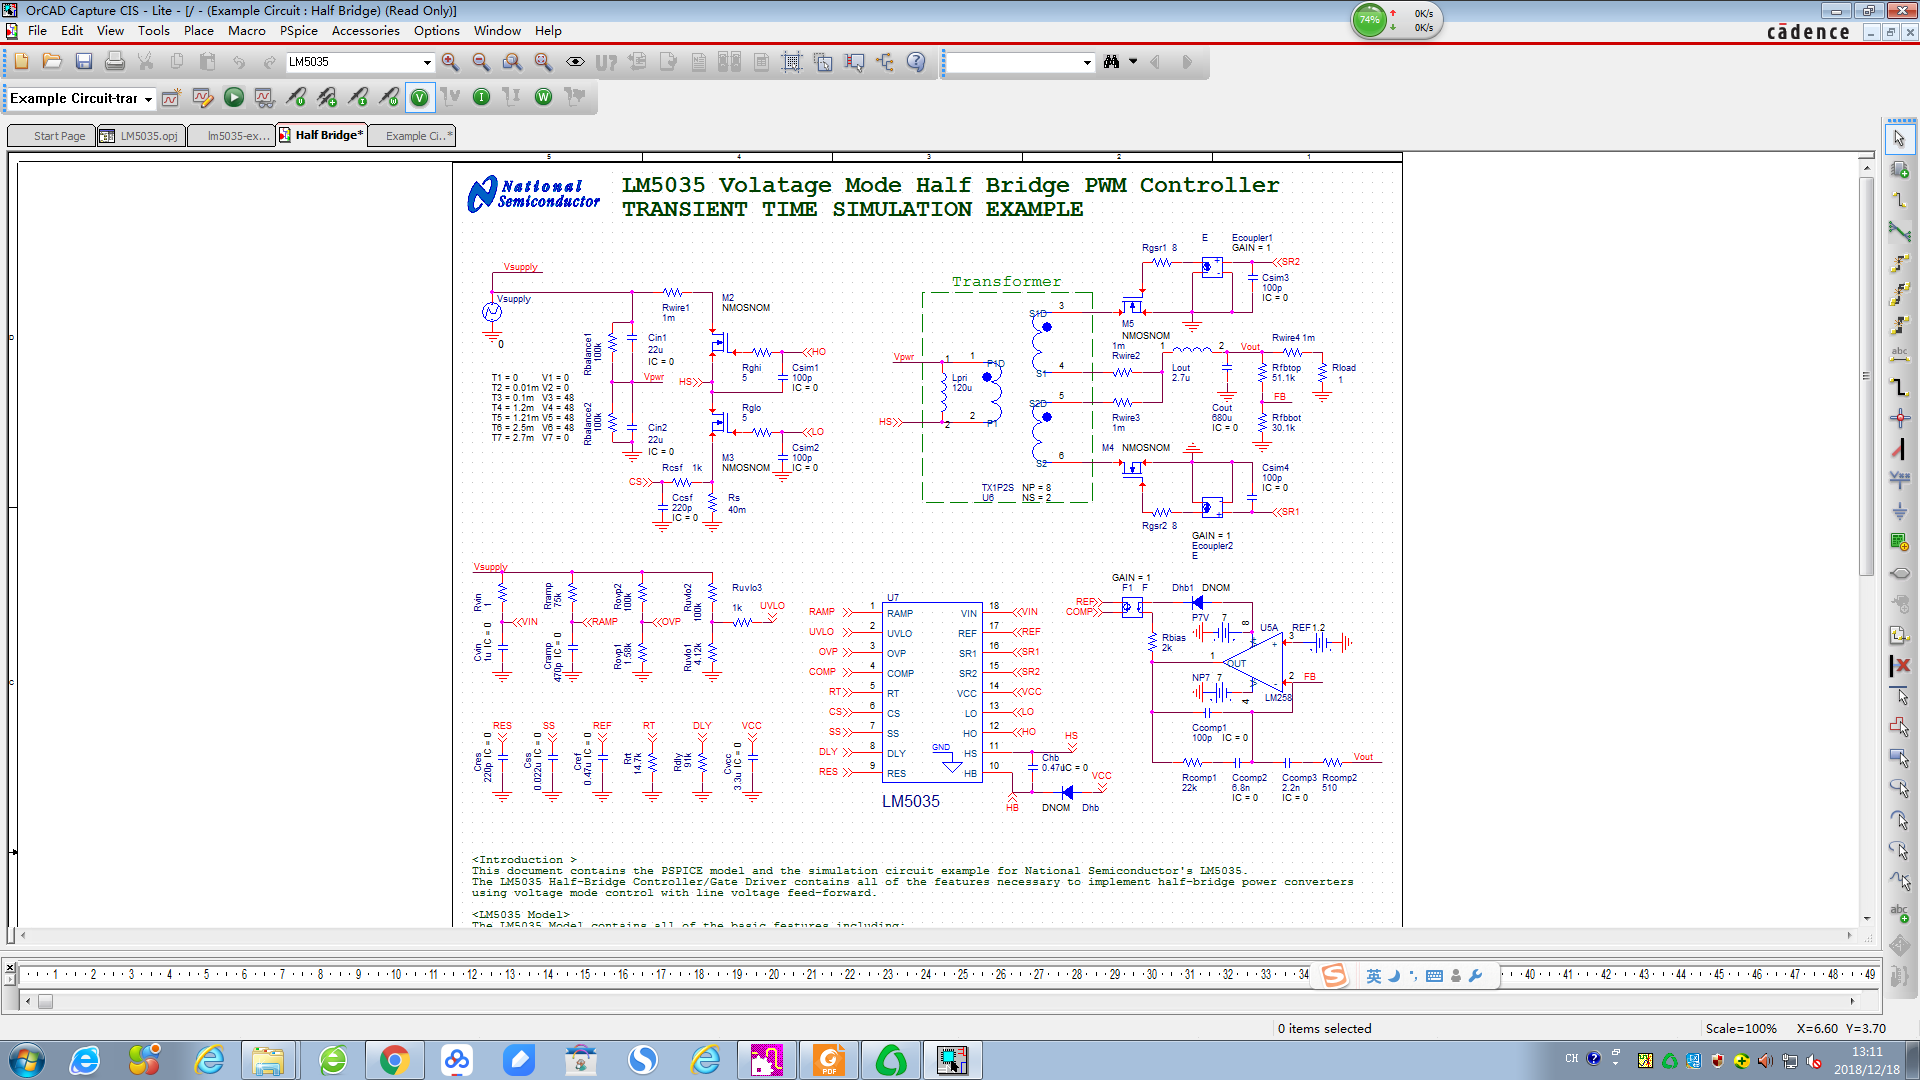The height and width of the screenshot is (1080, 1920).
Task: Open the Help question mark icon
Action: [x=916, y=62]
